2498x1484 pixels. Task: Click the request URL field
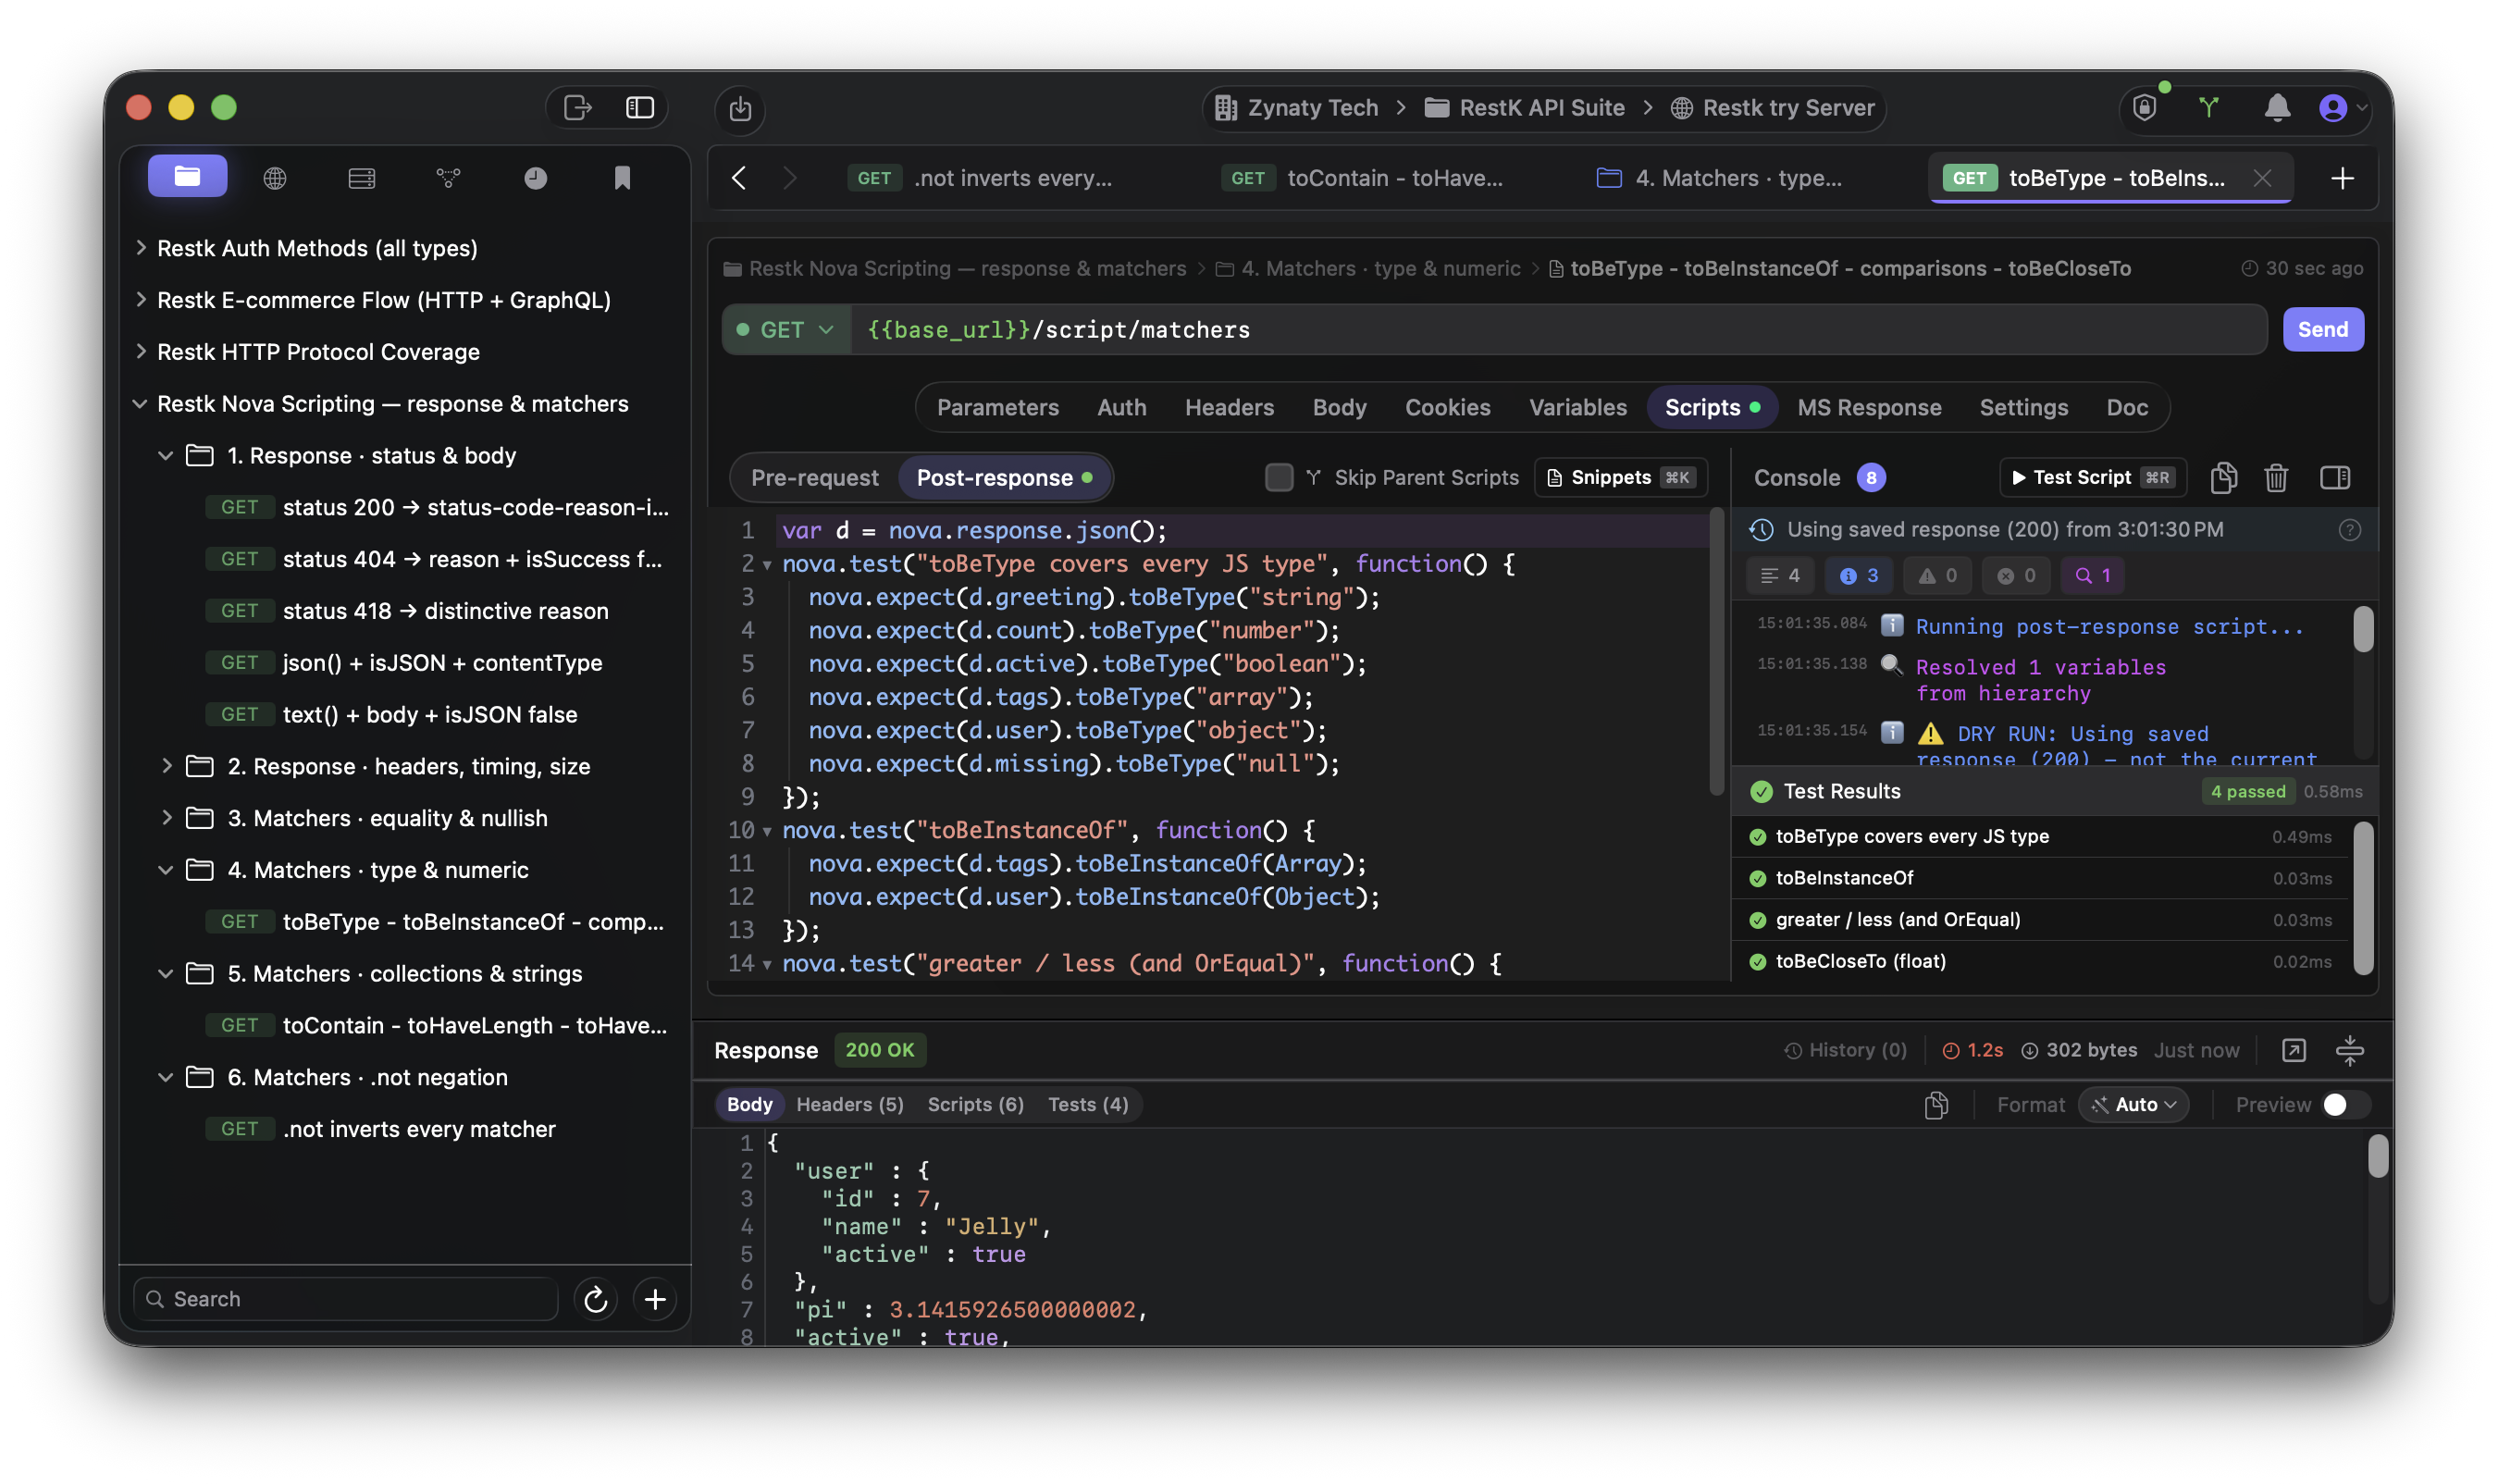click(x=1558, y=329)
